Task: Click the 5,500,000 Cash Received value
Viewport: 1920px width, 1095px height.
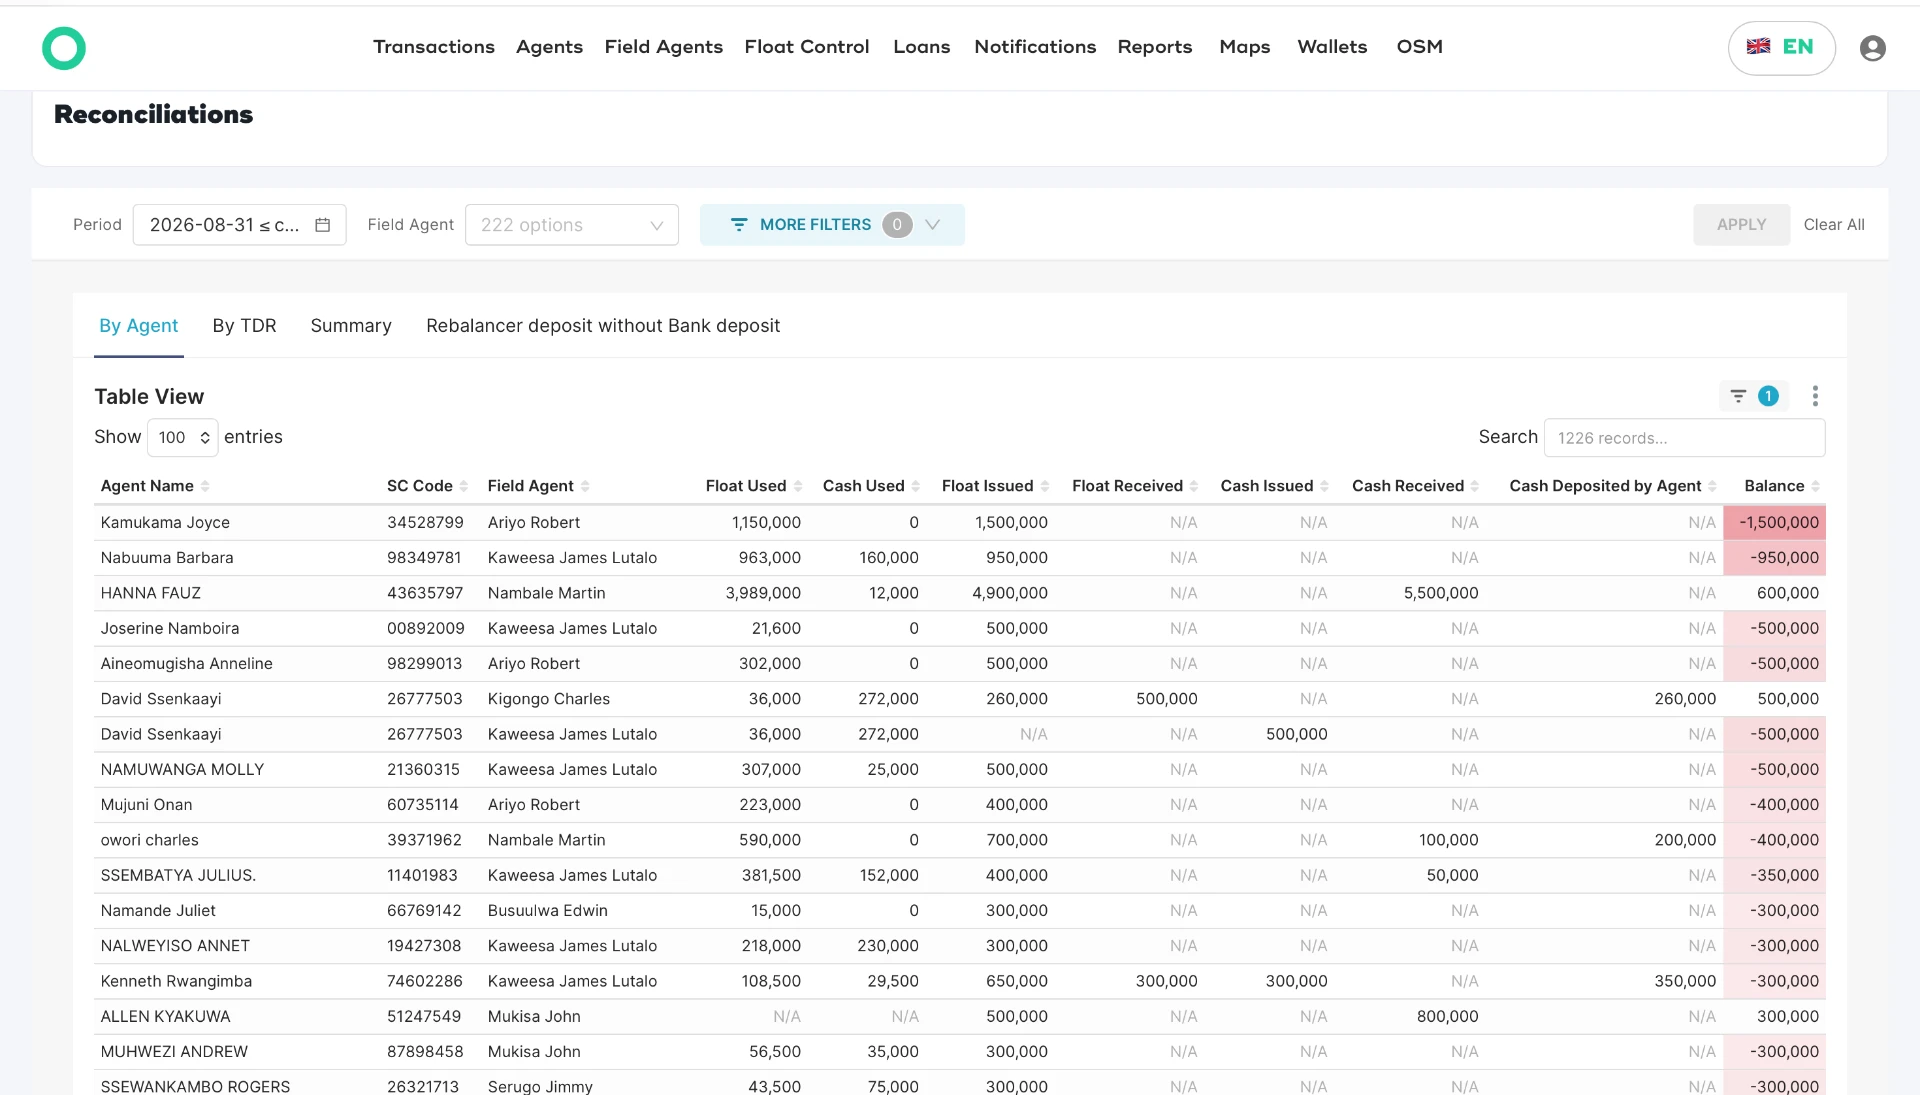Action: 1441,593
